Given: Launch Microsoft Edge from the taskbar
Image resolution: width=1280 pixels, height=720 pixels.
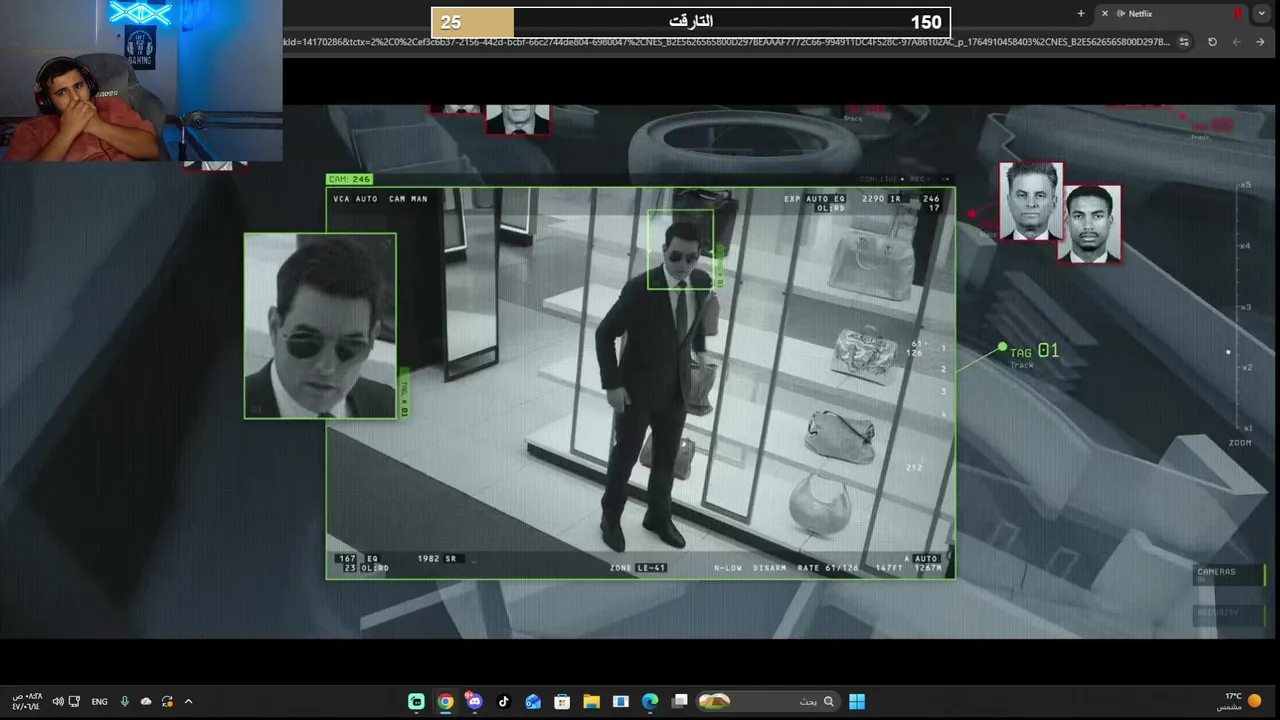Looking at the screenshot, I should point(650,701).
